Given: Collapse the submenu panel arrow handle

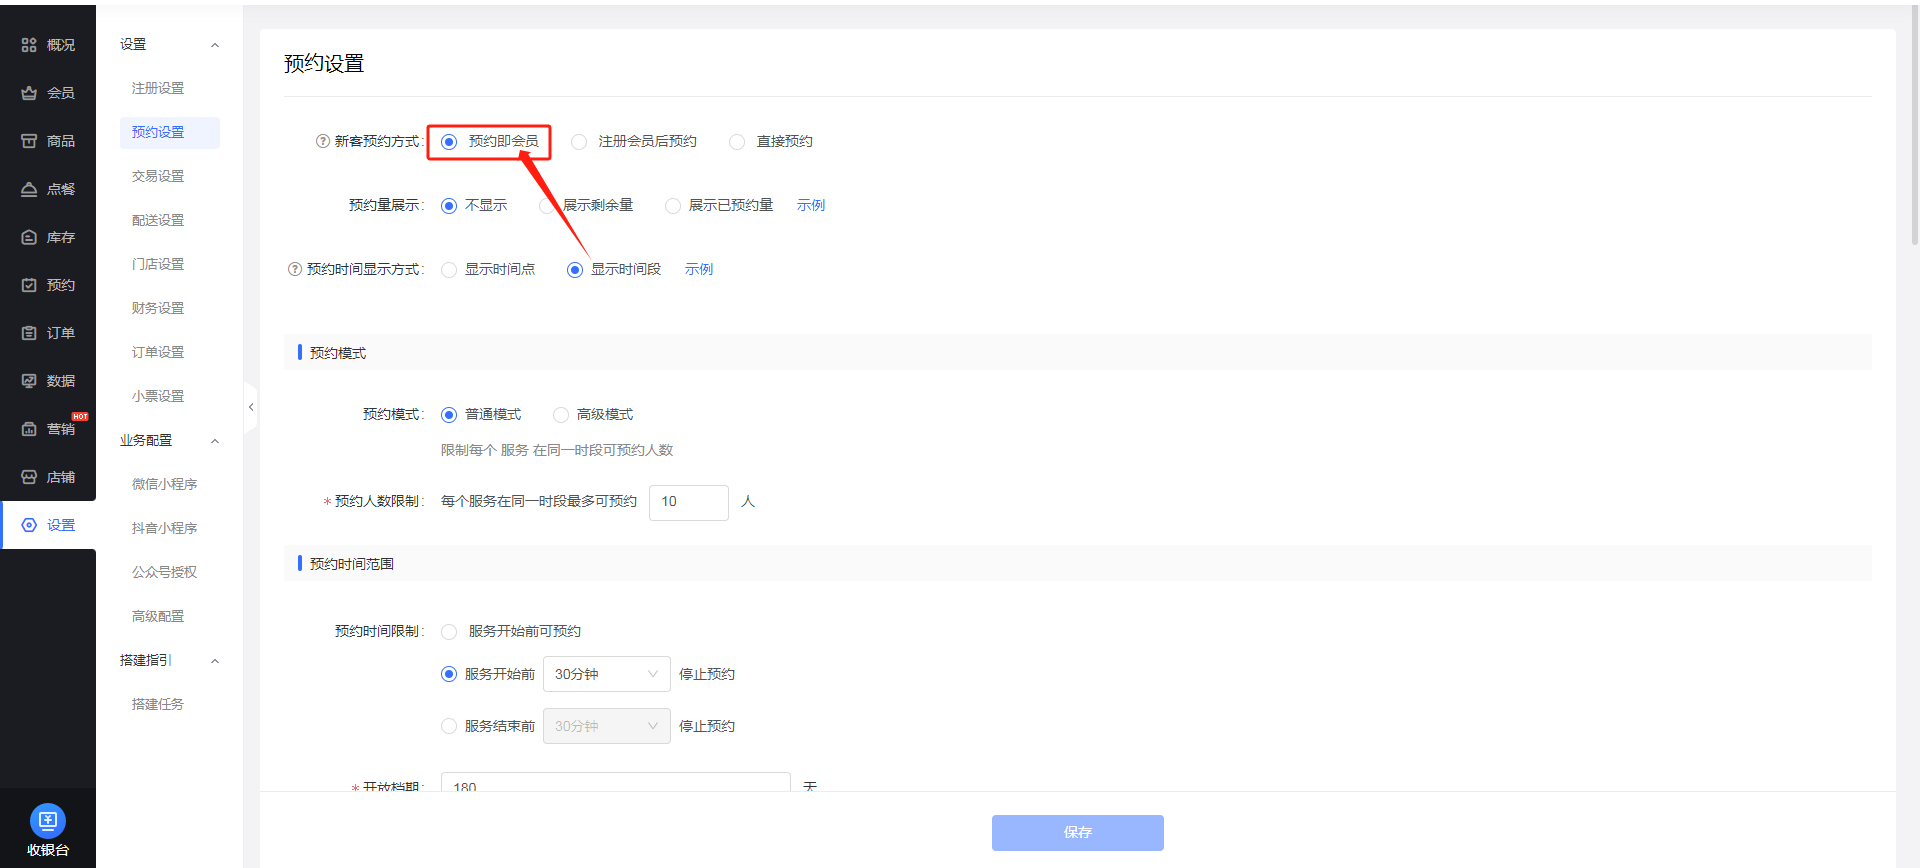Looking at the screenshot, I should [x=251, y=407].
